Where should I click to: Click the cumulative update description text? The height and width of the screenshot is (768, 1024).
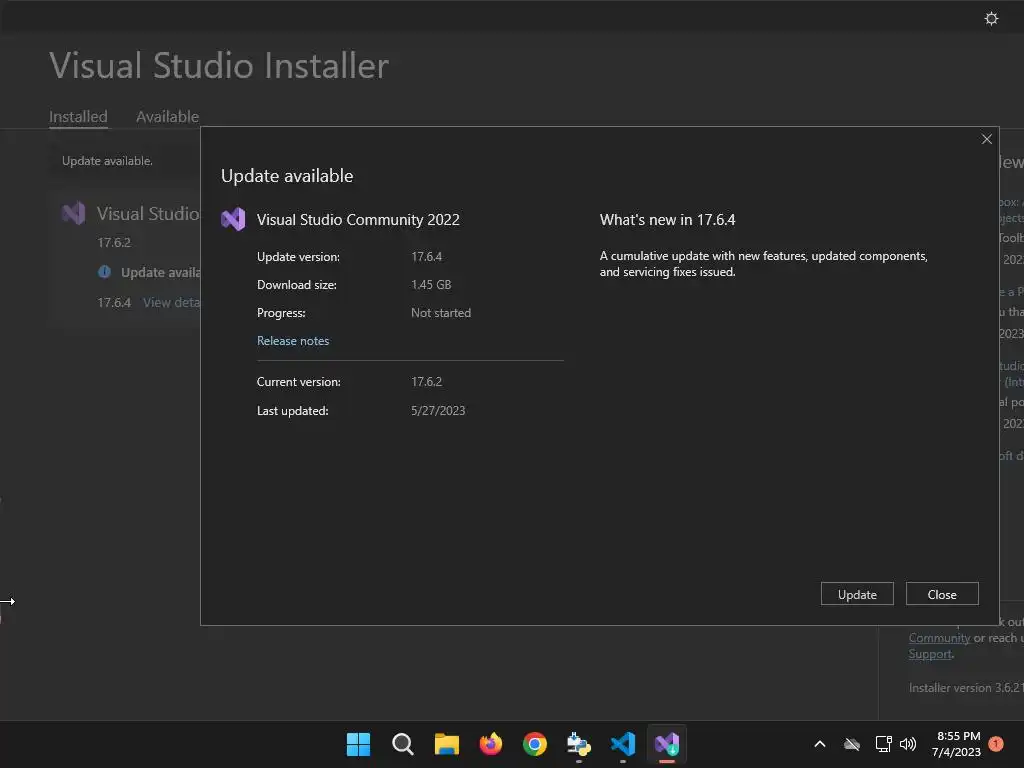point(763,264)
